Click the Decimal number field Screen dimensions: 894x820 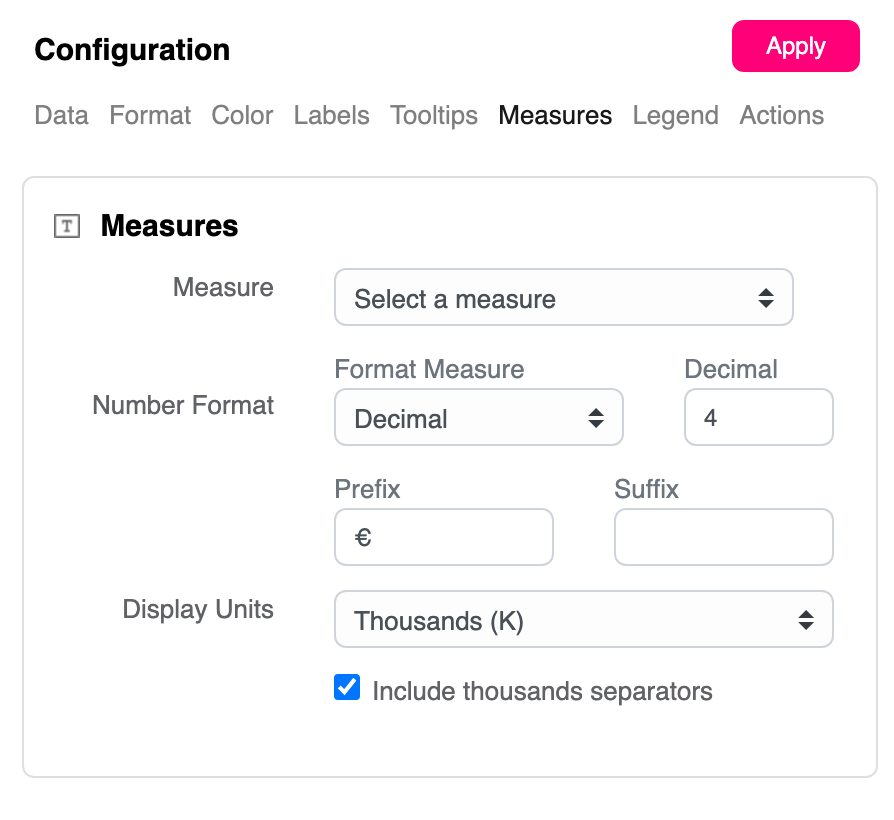coord(758,418)
